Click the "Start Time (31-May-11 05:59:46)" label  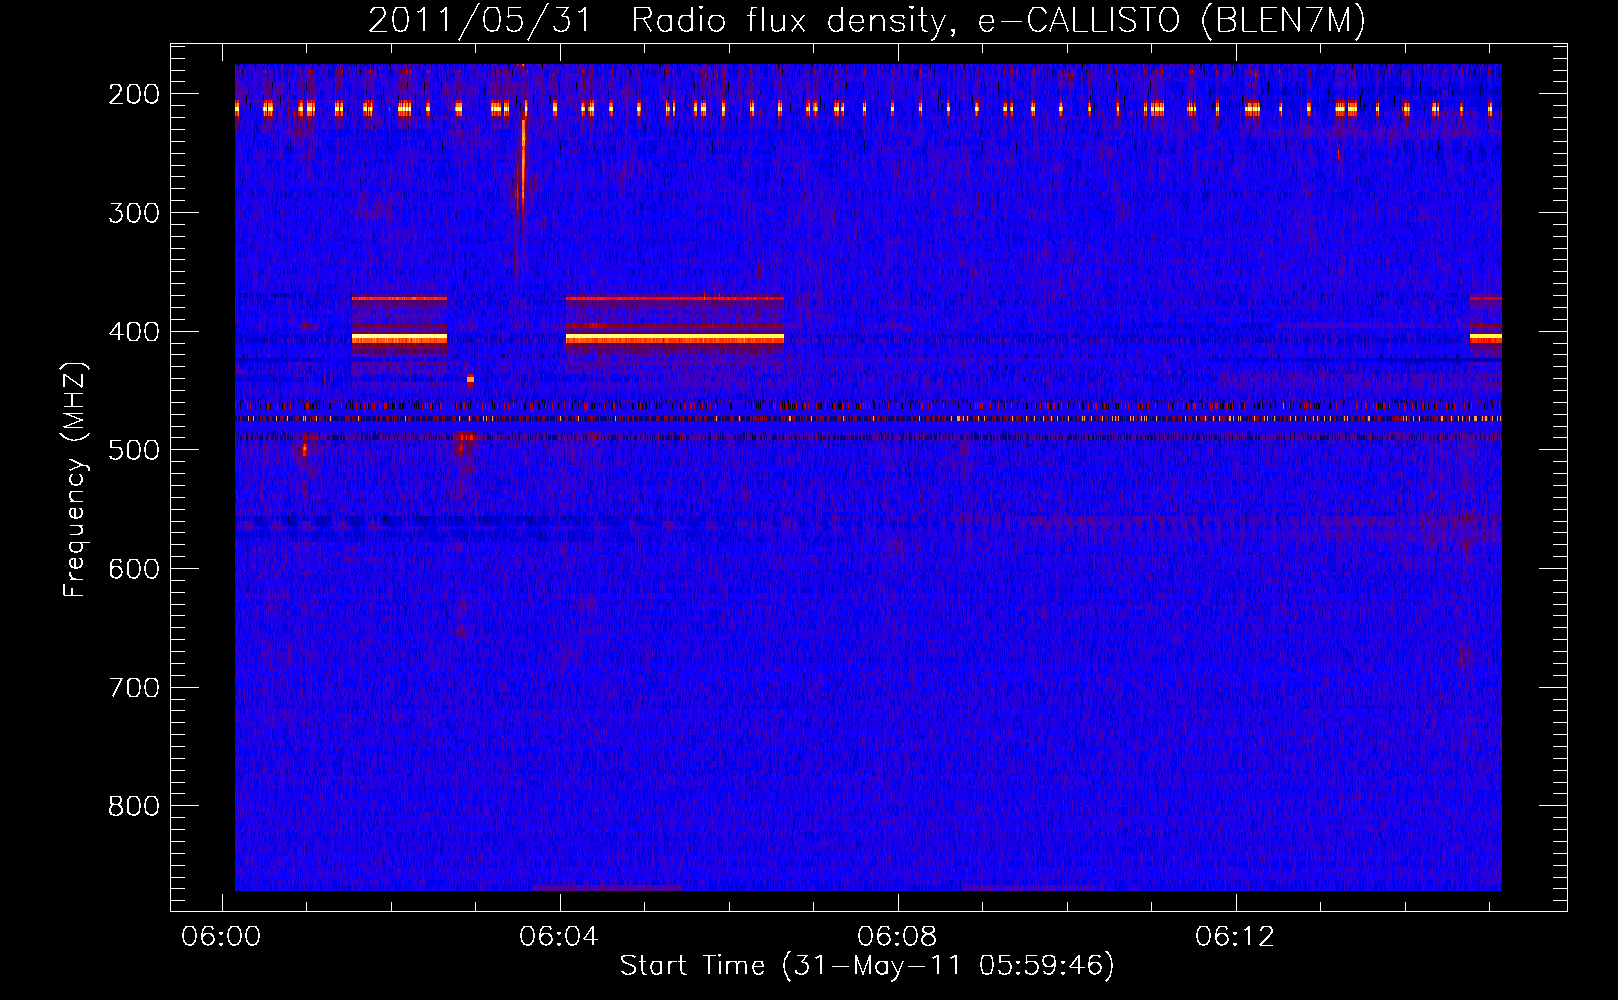866,966
